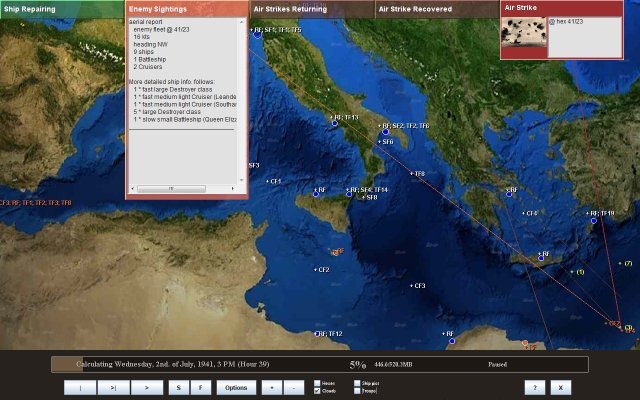
Task: Select the Air Strikes Returning tab
Action: [310, 8]
